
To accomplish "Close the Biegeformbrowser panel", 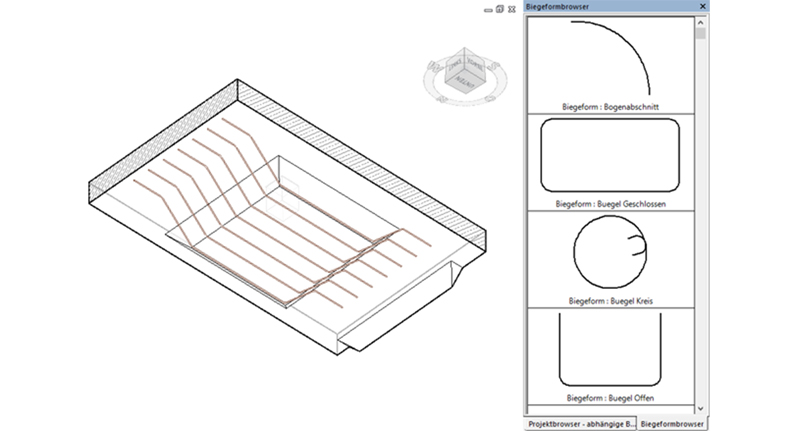I will [702, 7].
